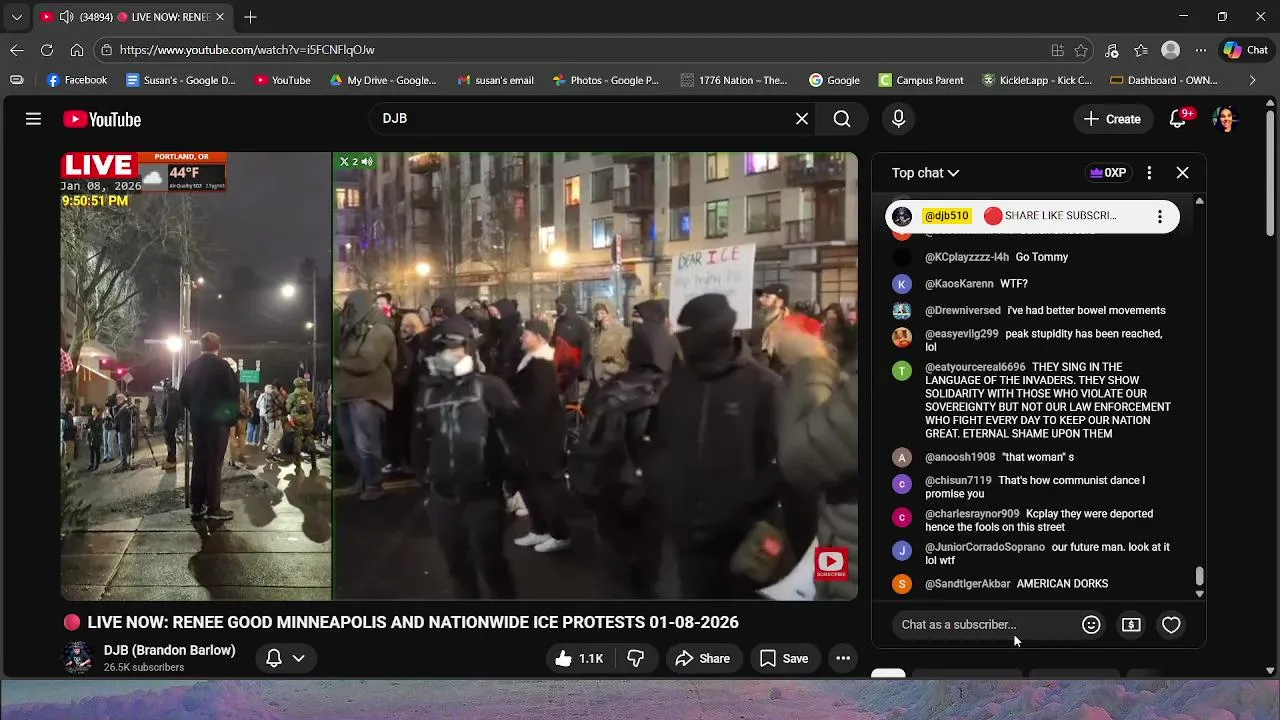This screenshot has height=720, width=1280.
Task: Open the browser home page
Action: 77,50
